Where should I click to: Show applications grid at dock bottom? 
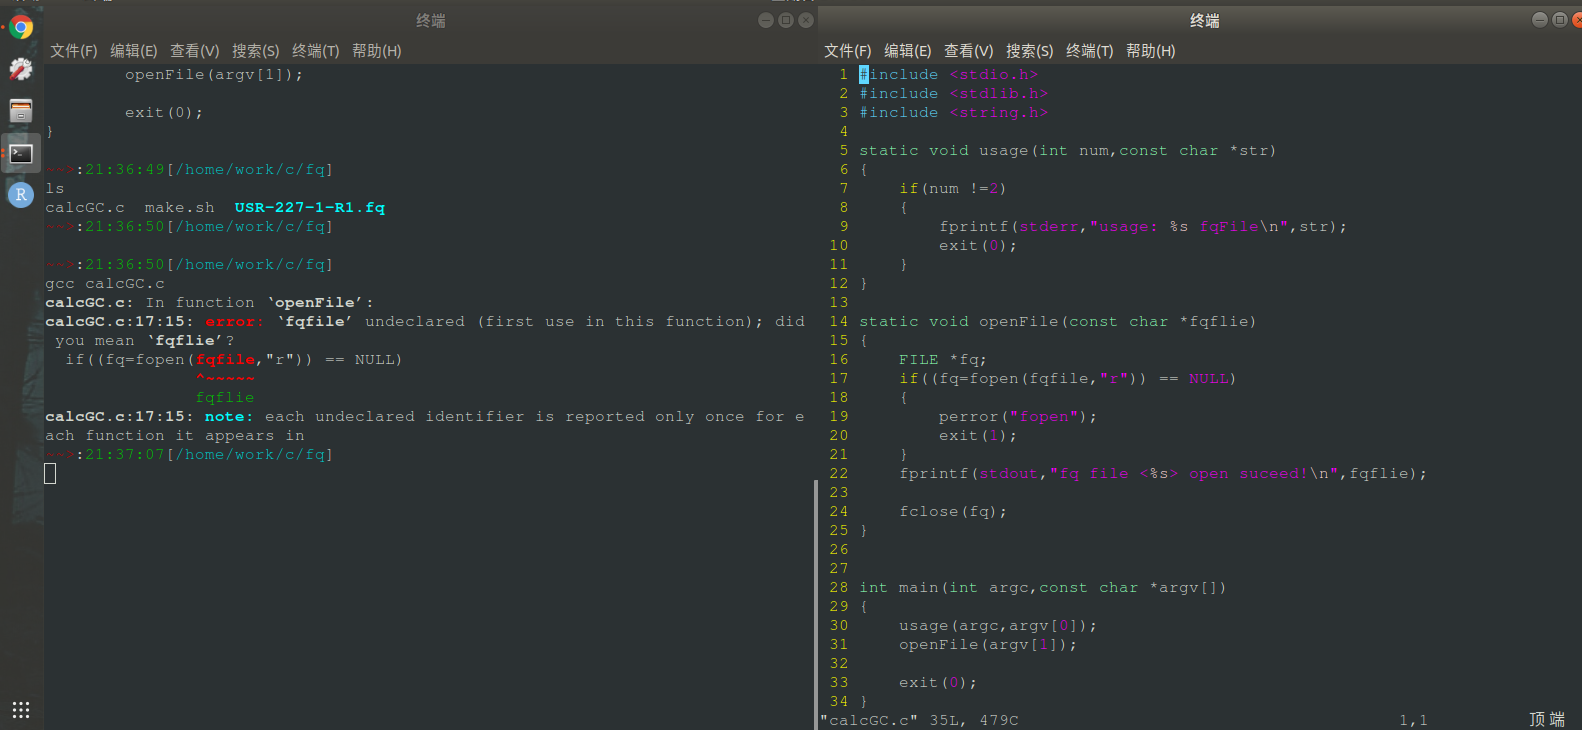[21, 710]
